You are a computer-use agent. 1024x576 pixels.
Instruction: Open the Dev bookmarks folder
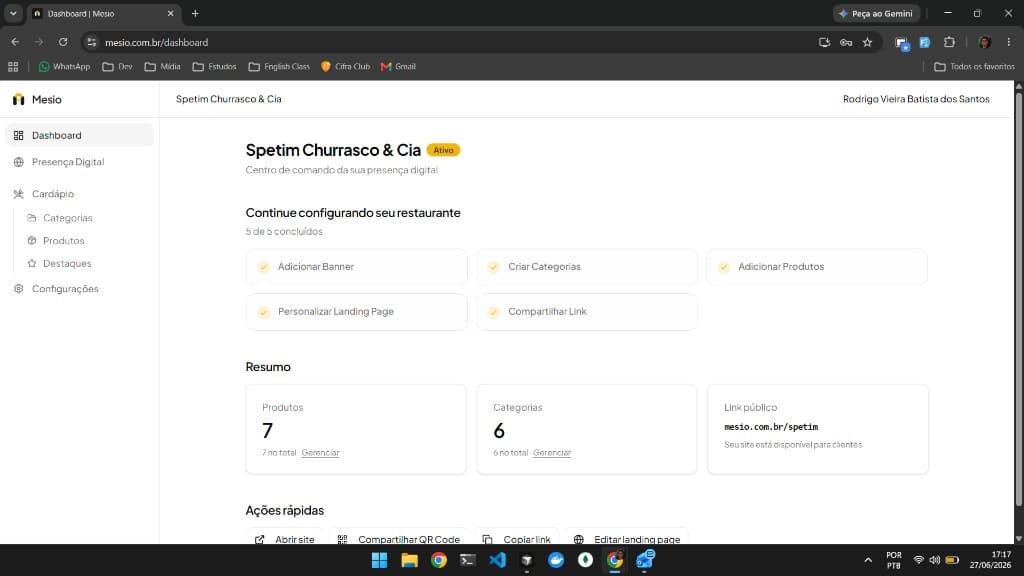118,67
